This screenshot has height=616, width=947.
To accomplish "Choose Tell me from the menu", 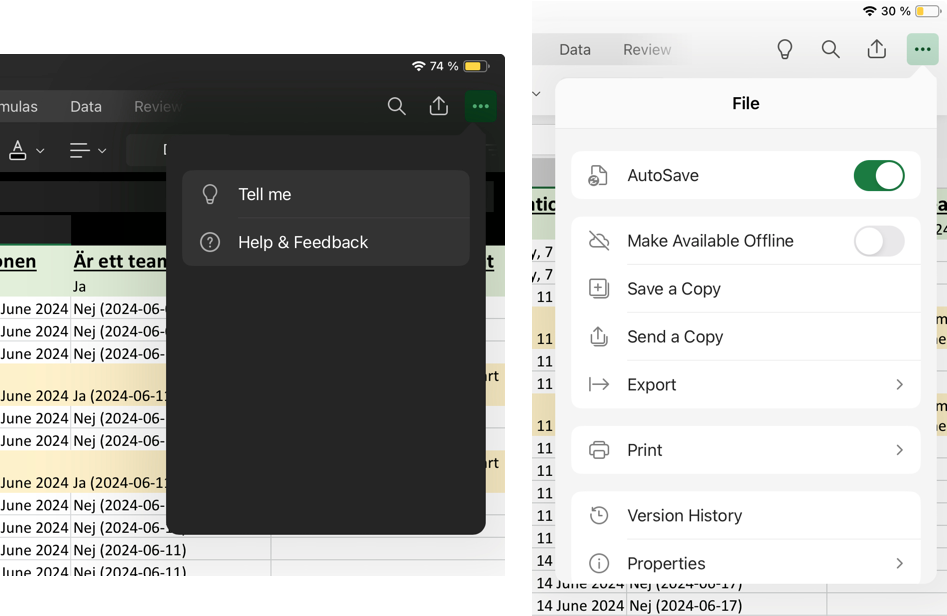I will tap(263, 194).
